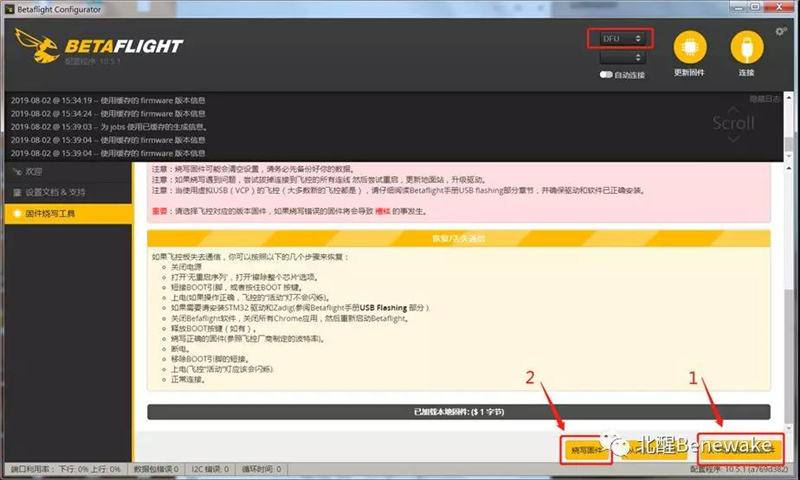Click the Firmware Flasher (固件烧写工具) tab icon
Image resolution: width=800 pixels, height=480 pixels.
pyautogui.click(x=16, y=214)
